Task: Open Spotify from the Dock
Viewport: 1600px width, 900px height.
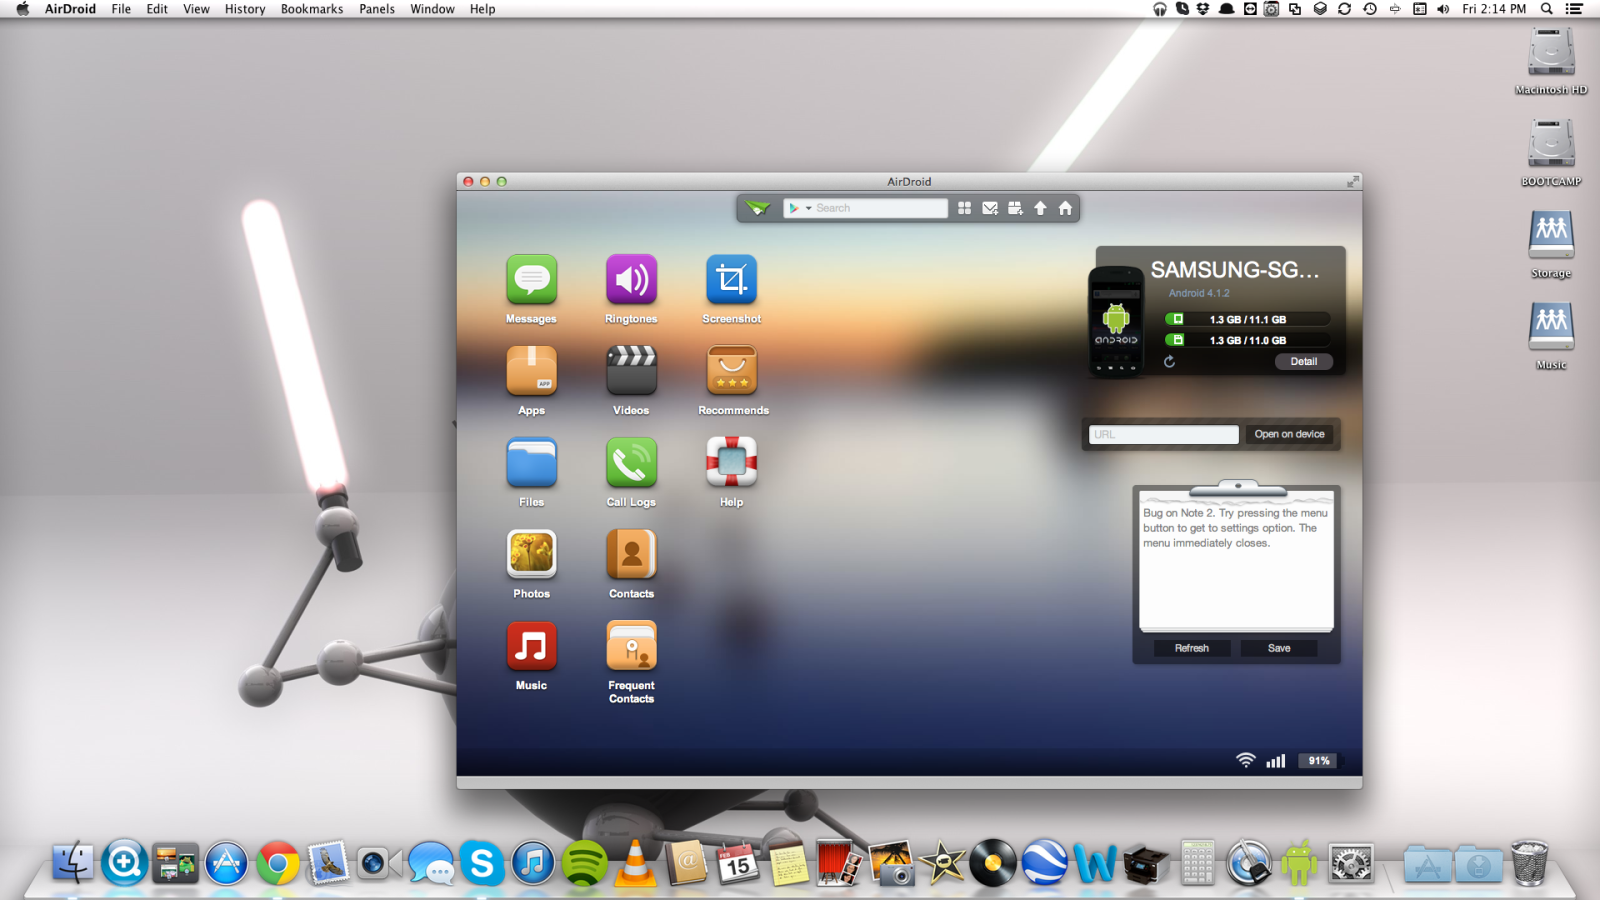Action: (x=584, y=862)
